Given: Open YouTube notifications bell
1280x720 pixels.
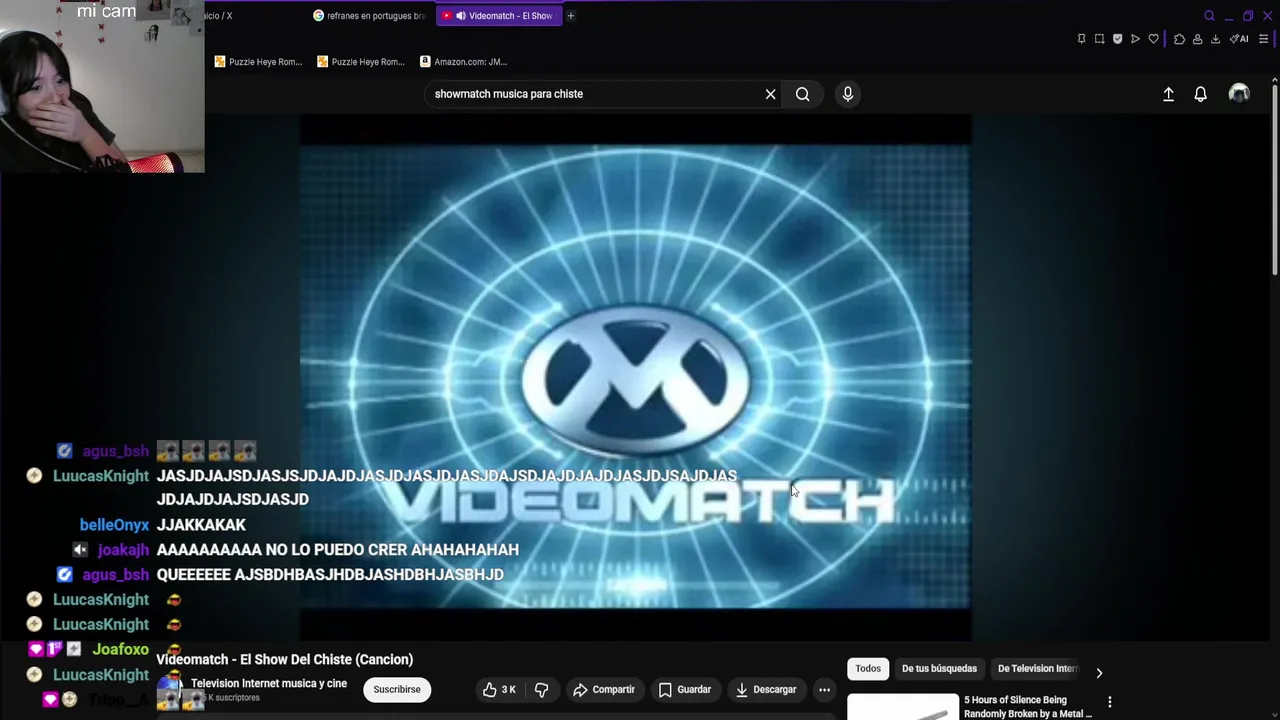Looking at the screenshot, I should click(1200, 94).
